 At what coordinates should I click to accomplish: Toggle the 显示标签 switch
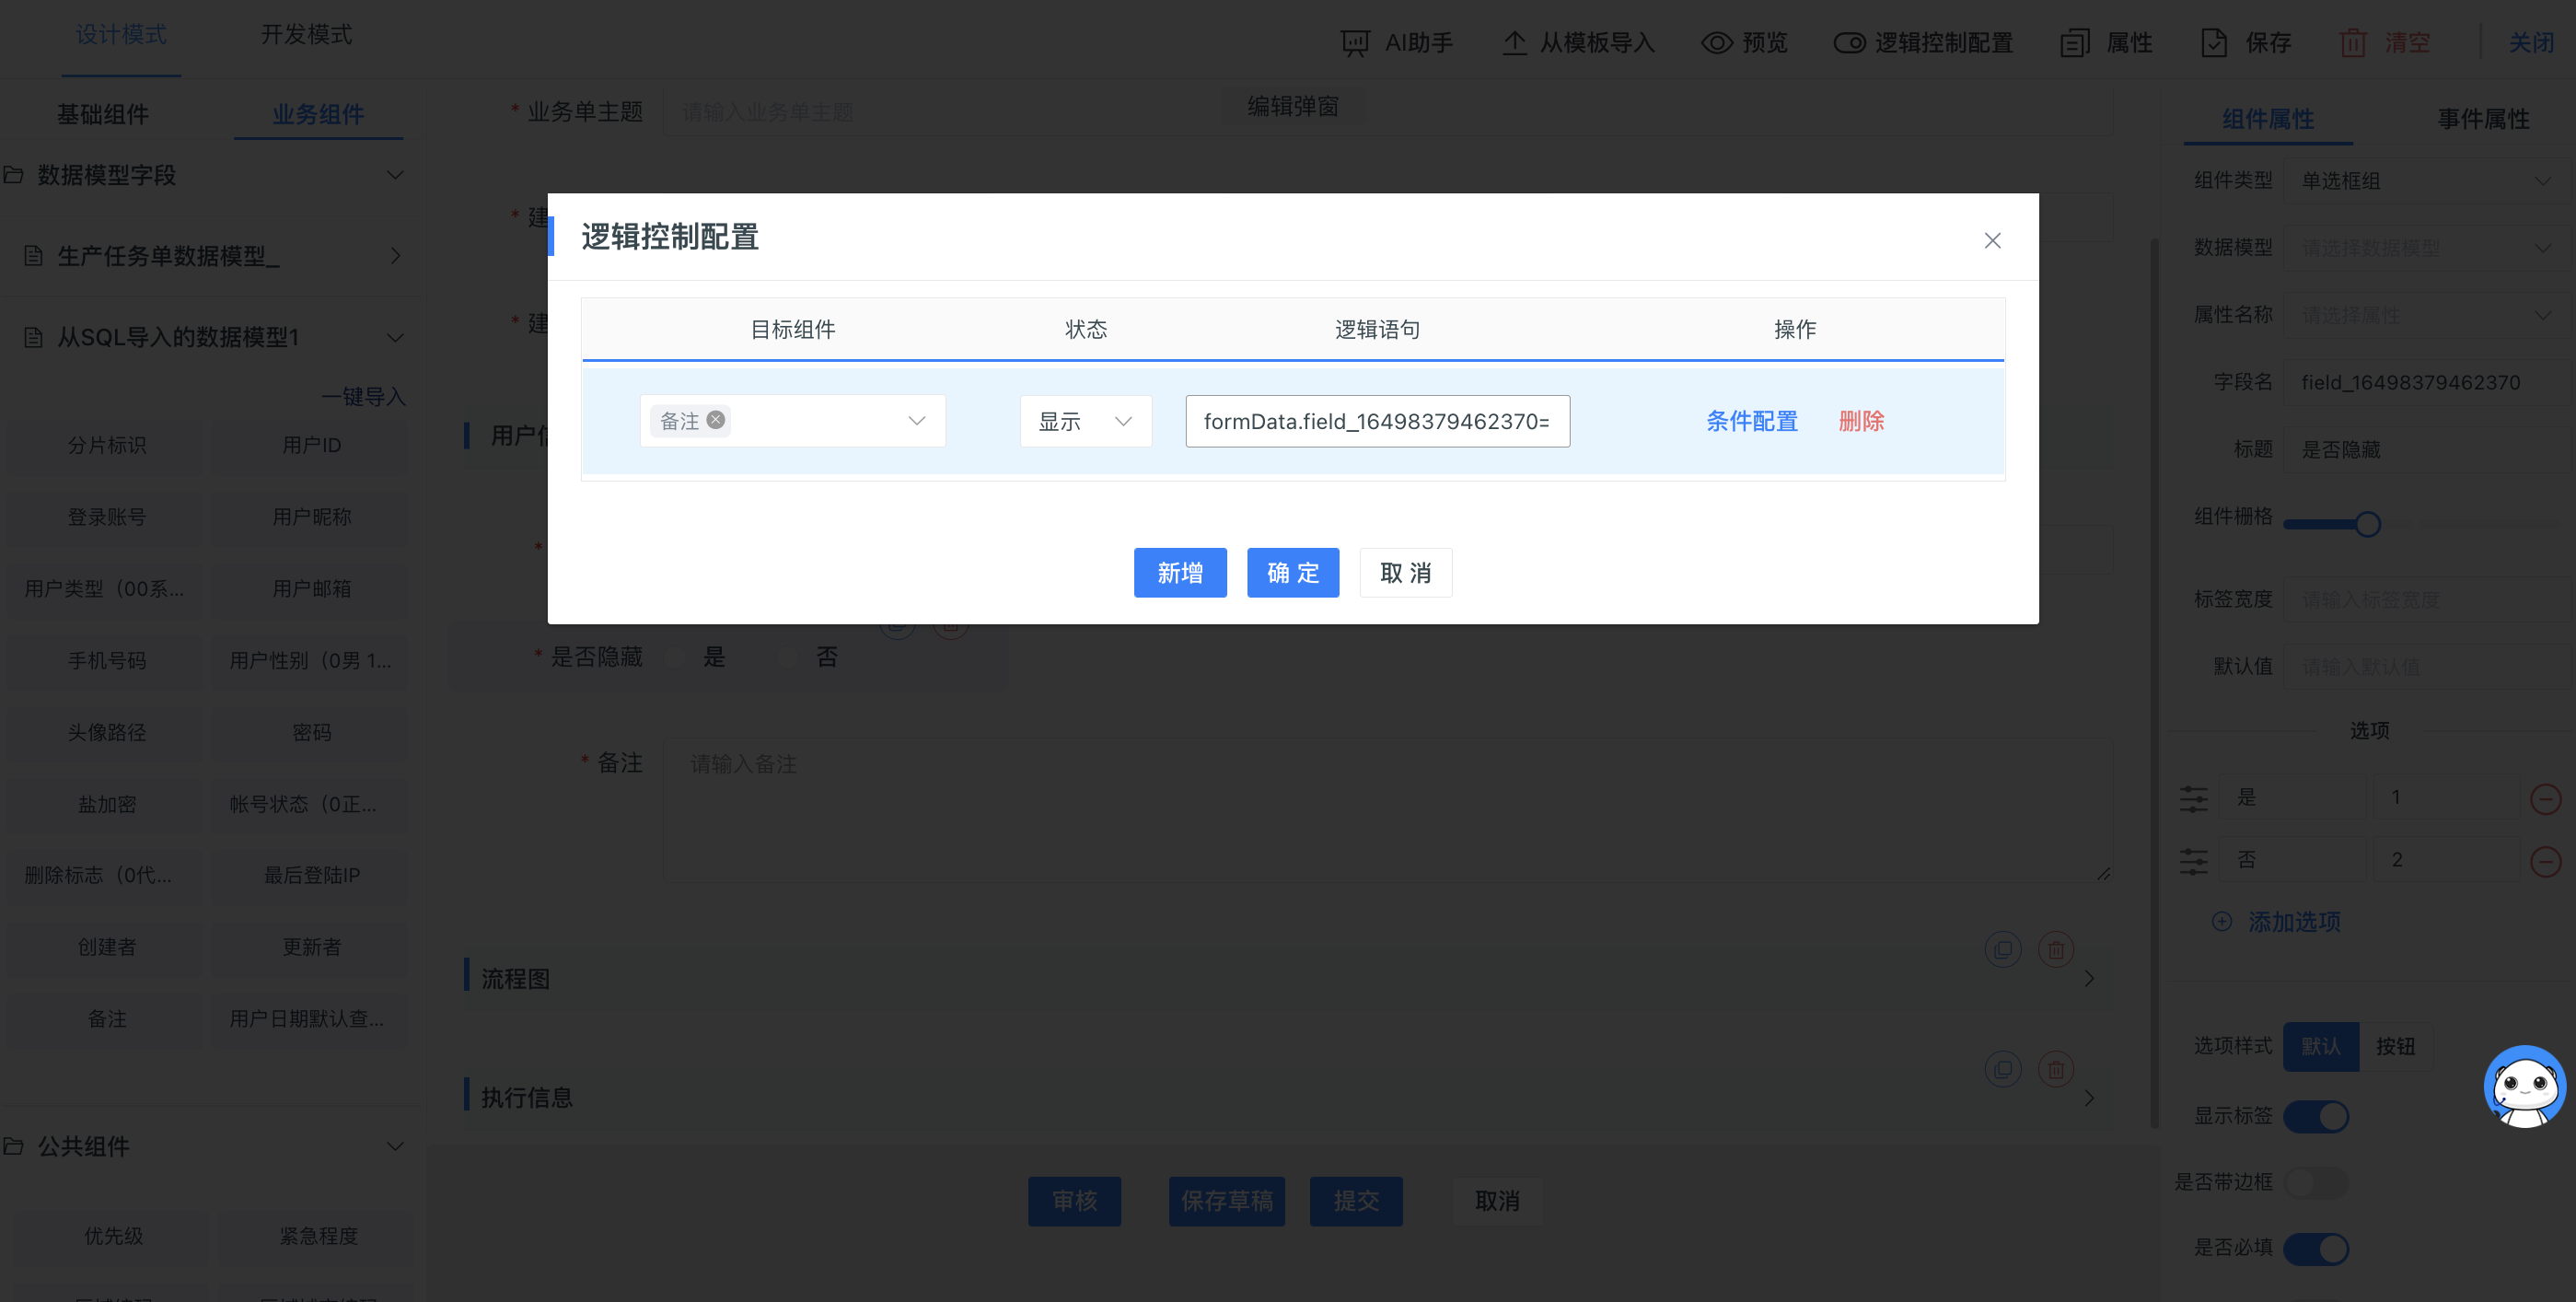coord(2316,1116)
